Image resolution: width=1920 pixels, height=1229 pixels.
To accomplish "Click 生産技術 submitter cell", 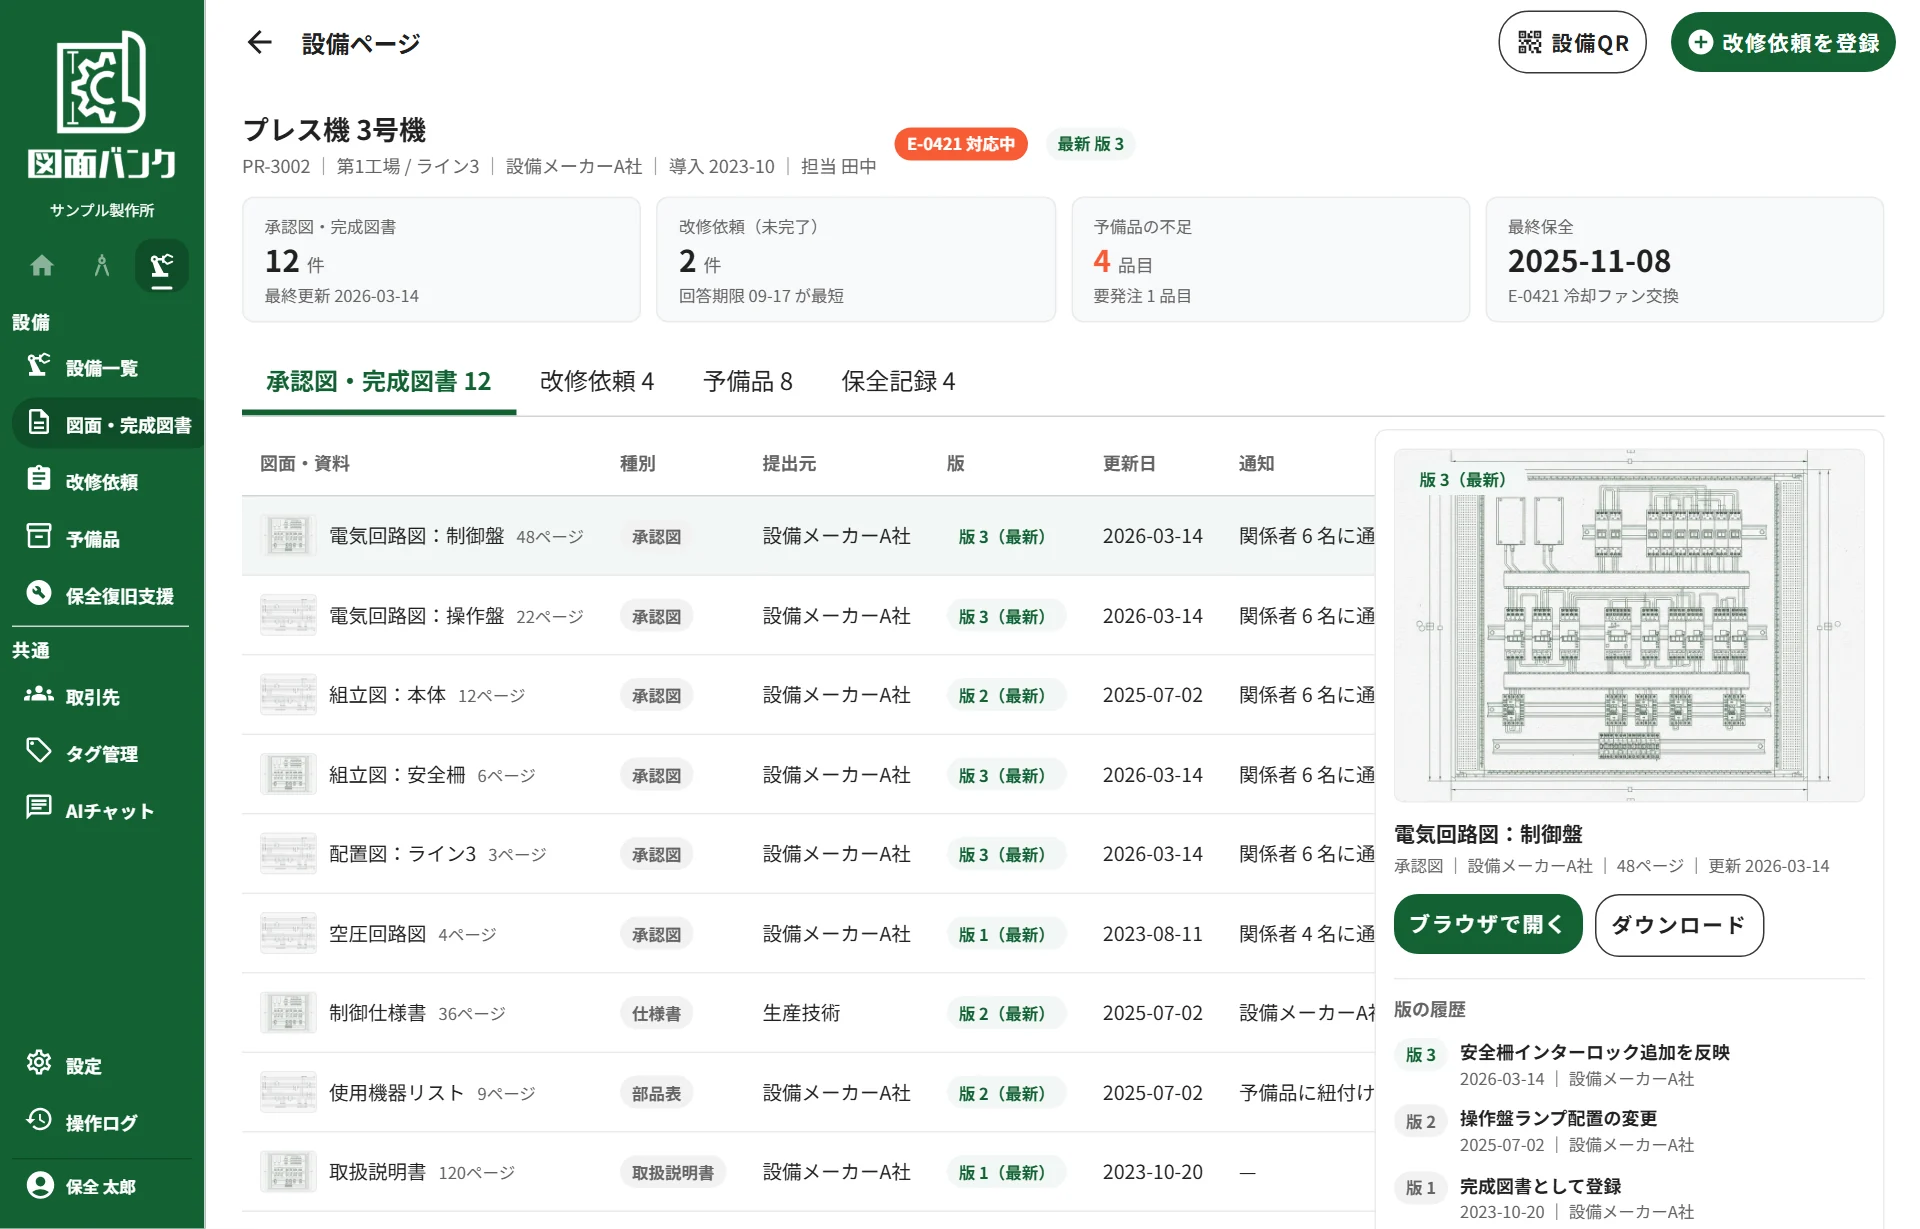I will coord(802,1013).
